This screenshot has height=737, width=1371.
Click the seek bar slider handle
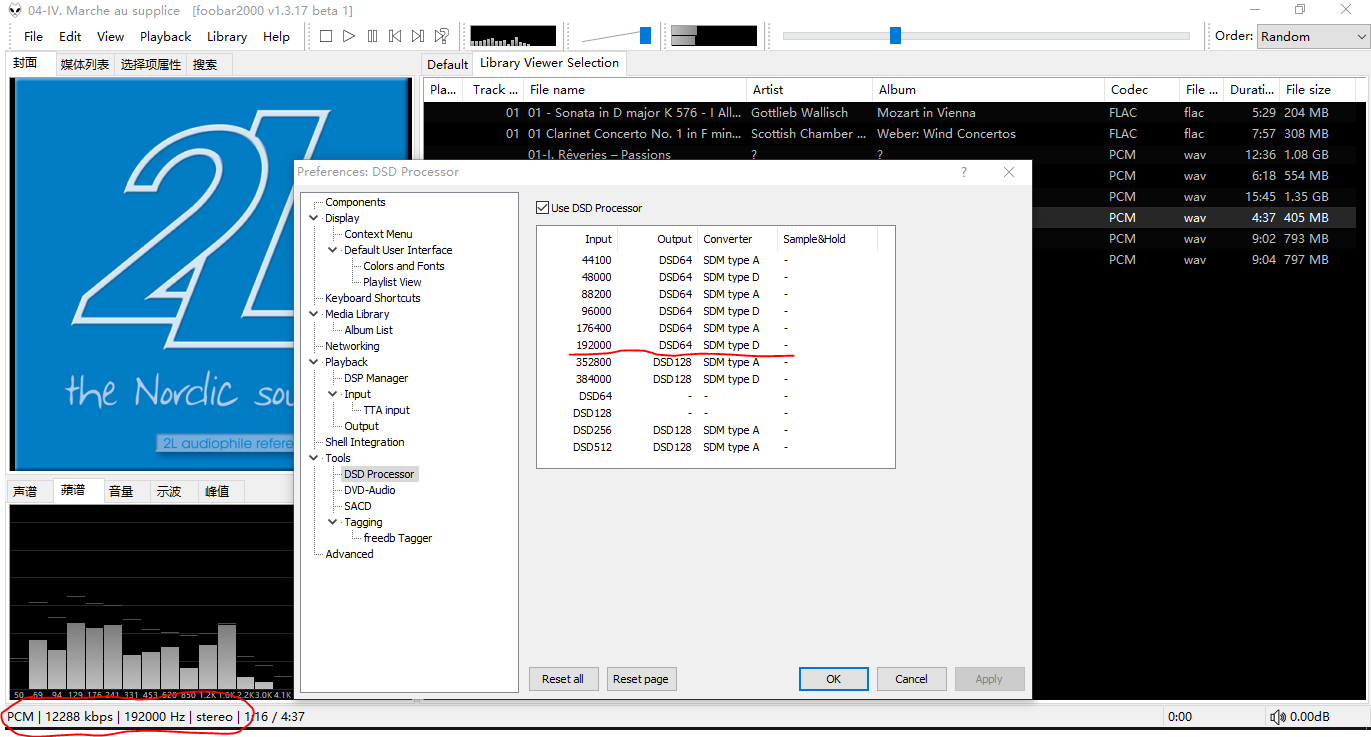pos(895,36)
